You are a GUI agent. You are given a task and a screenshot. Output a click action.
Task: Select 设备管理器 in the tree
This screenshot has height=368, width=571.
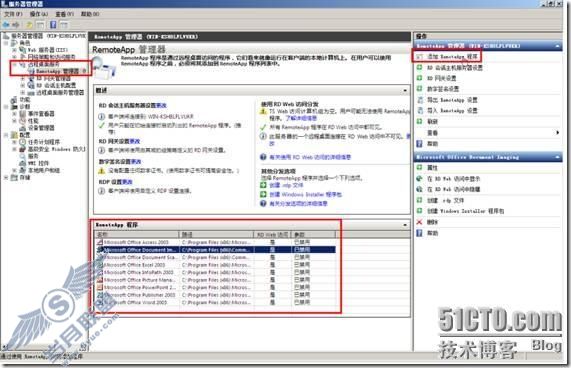click(41, 128)
